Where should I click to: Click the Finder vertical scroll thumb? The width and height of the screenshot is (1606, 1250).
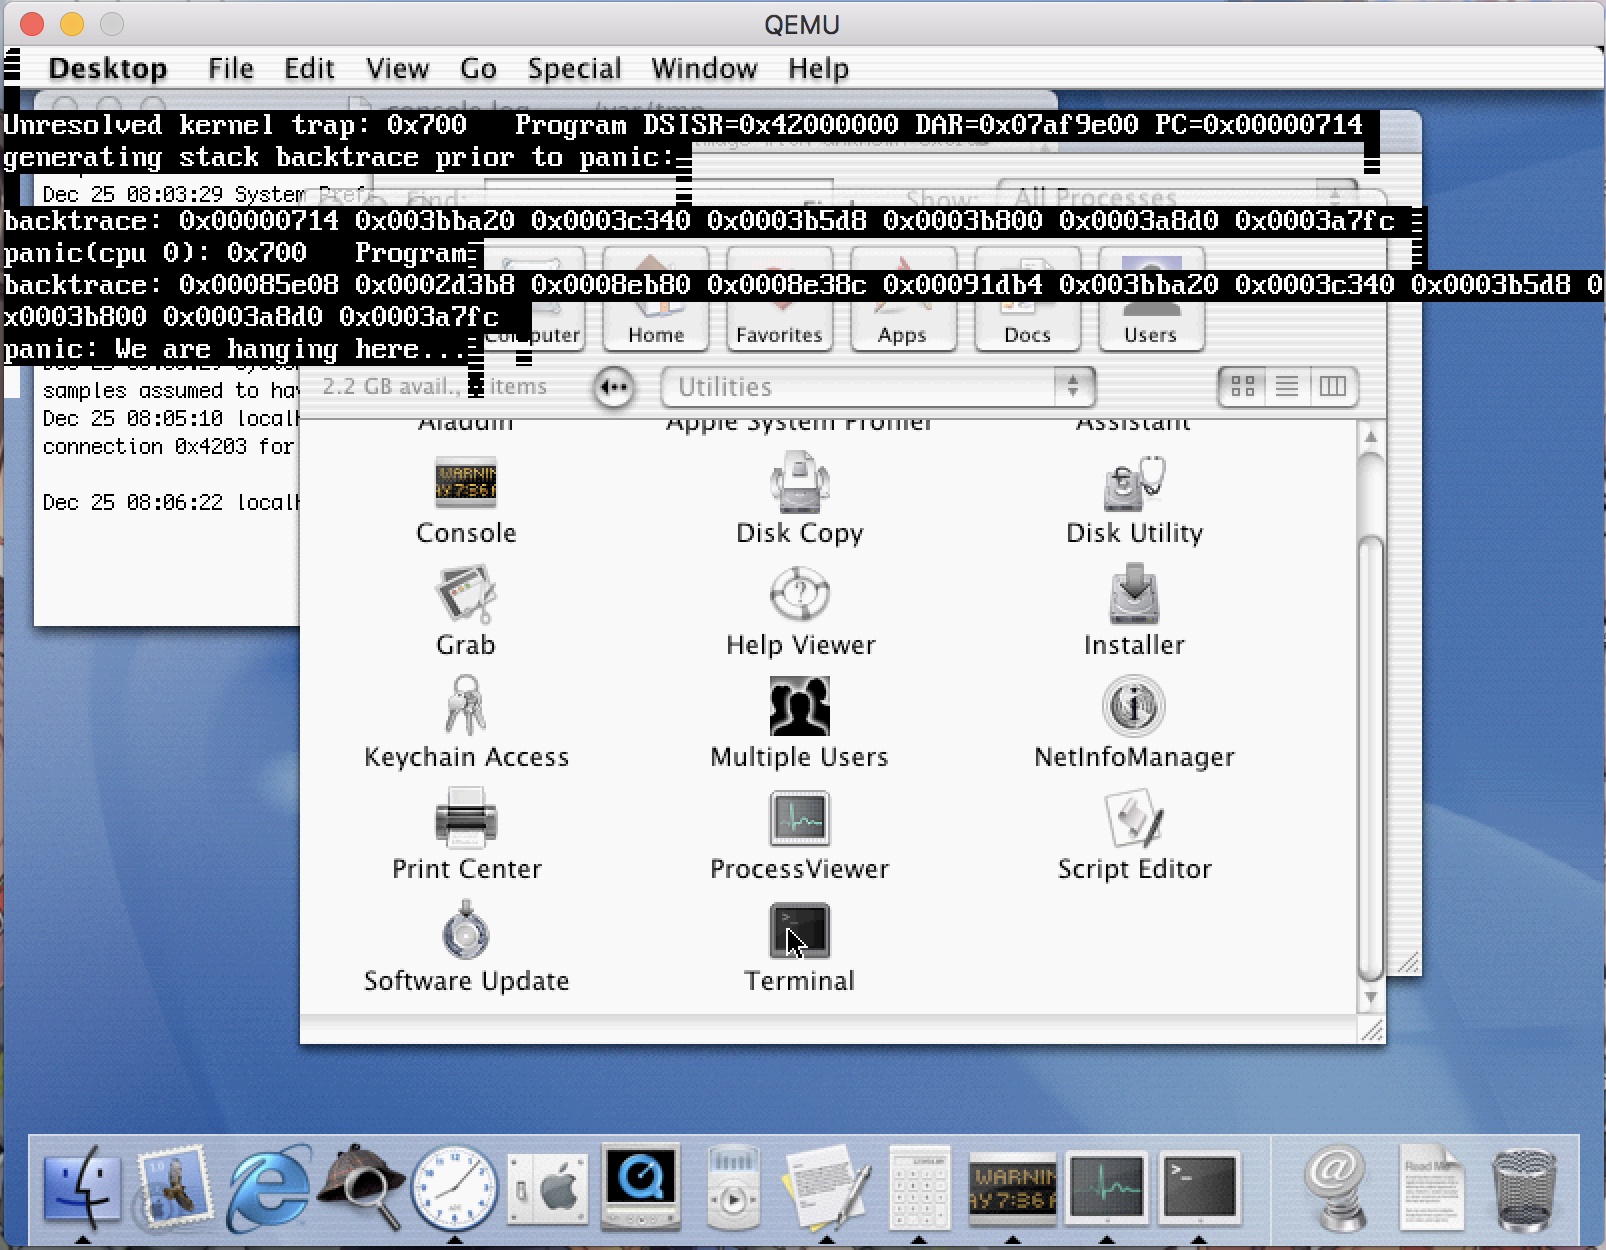tap(1371, 760)
